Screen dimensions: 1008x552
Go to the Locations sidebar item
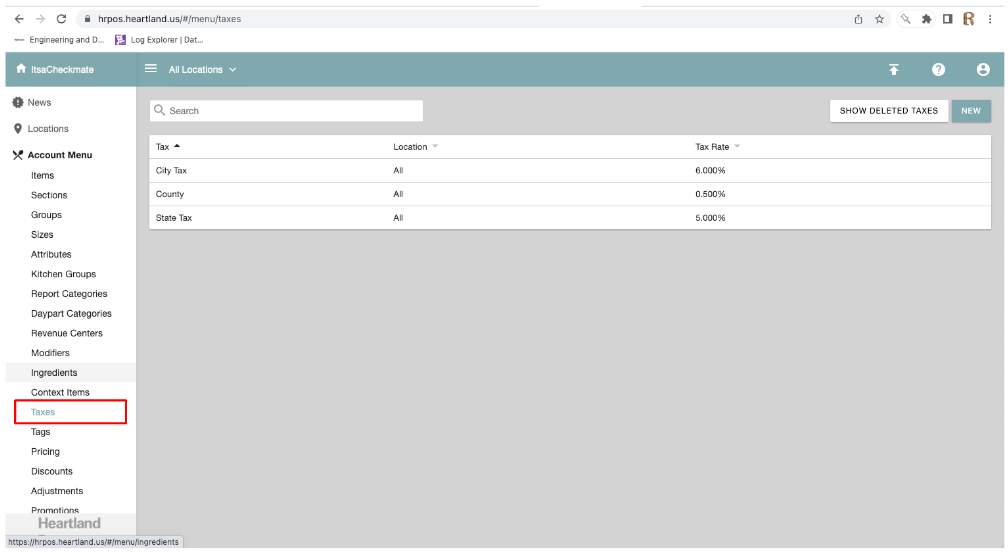pos(48,129)
